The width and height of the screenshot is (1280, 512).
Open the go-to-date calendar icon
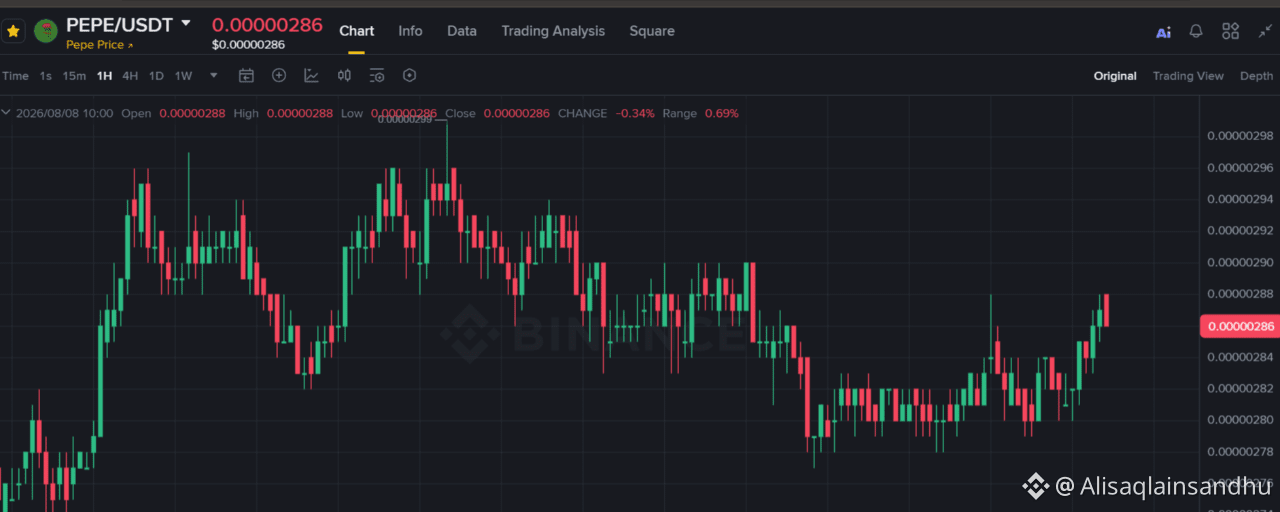click(x=246, y=76)
